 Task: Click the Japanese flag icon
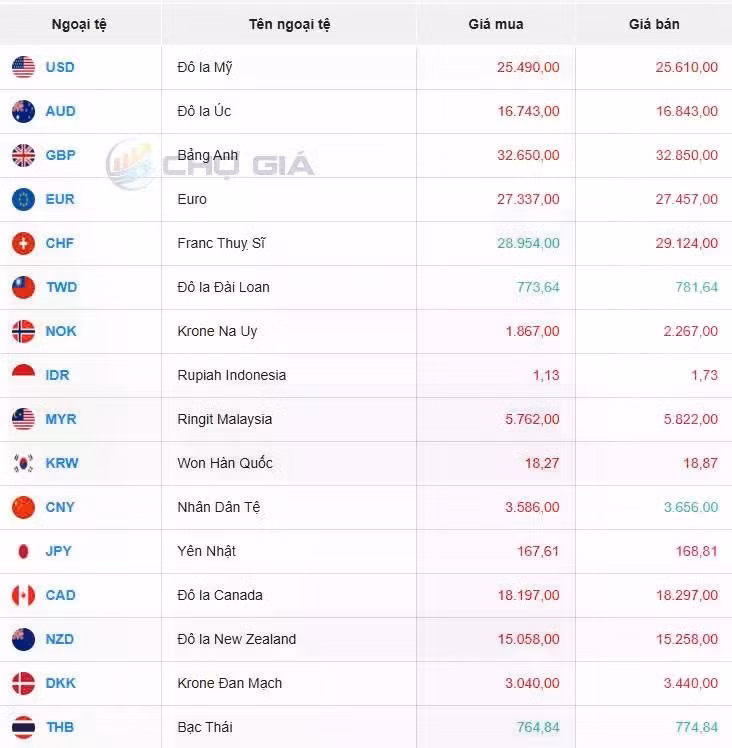[23, 551]
